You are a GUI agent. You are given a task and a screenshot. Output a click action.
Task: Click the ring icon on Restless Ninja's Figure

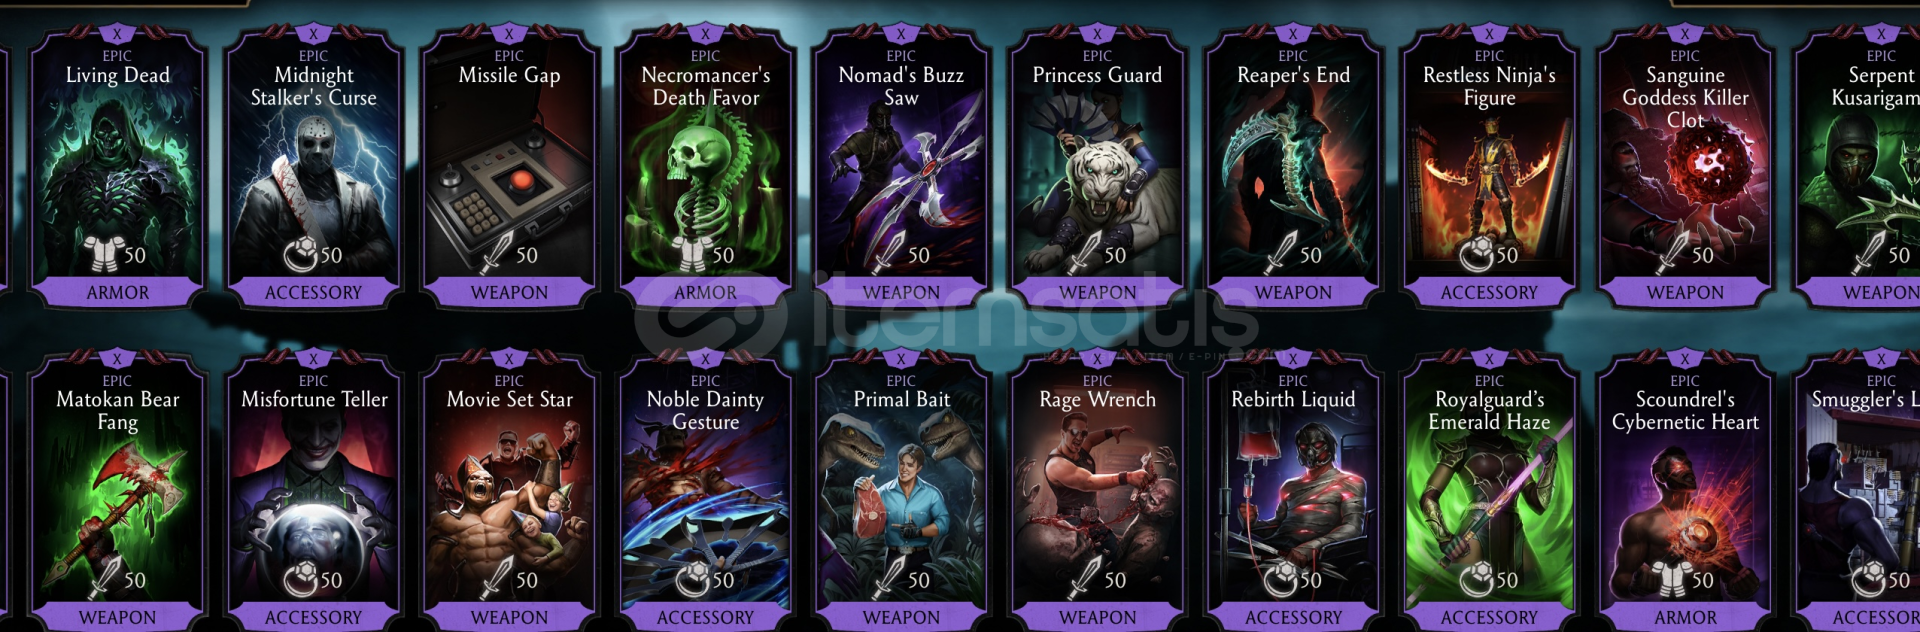[x=1476, y=255]
